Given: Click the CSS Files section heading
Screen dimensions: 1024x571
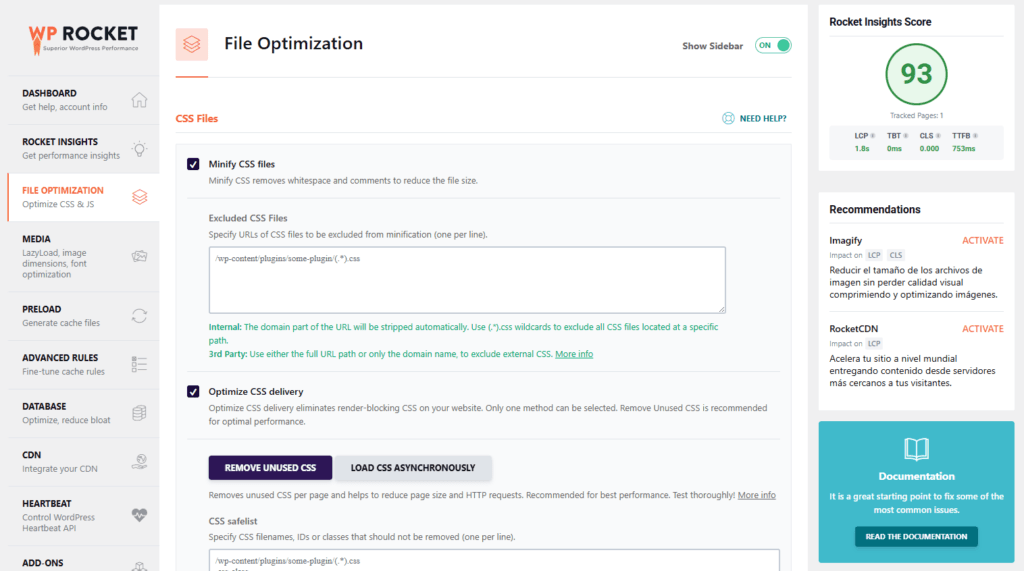Looking at the screenshot, I should 197,118.
